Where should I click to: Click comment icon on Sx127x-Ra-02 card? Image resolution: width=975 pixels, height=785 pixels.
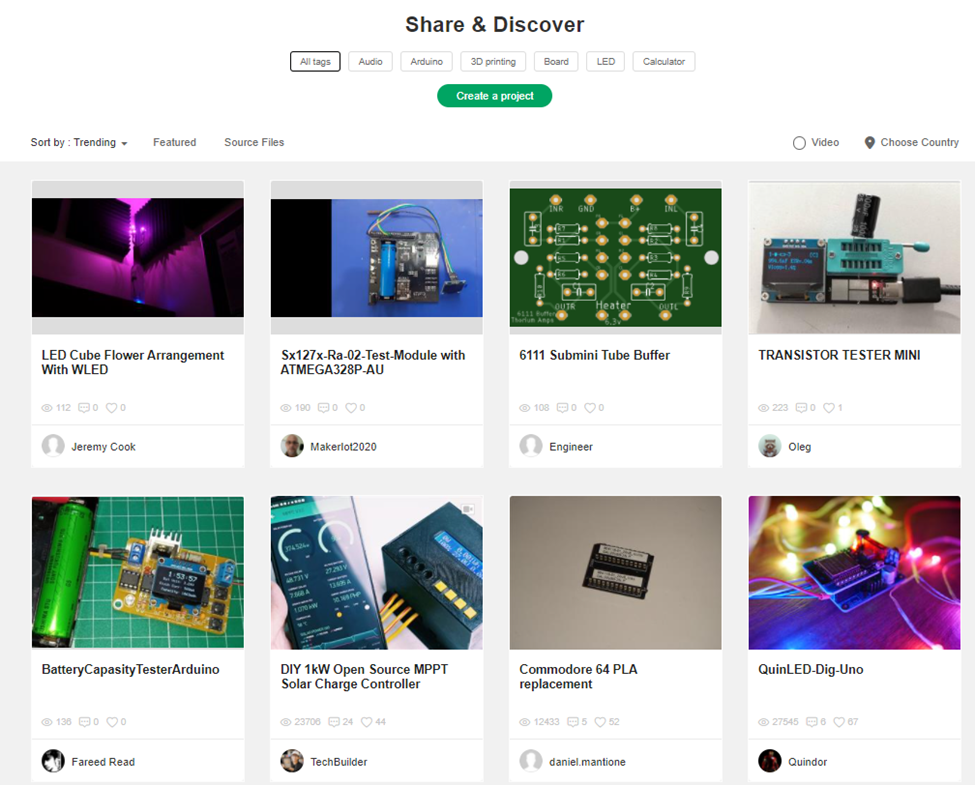(323, 408)
